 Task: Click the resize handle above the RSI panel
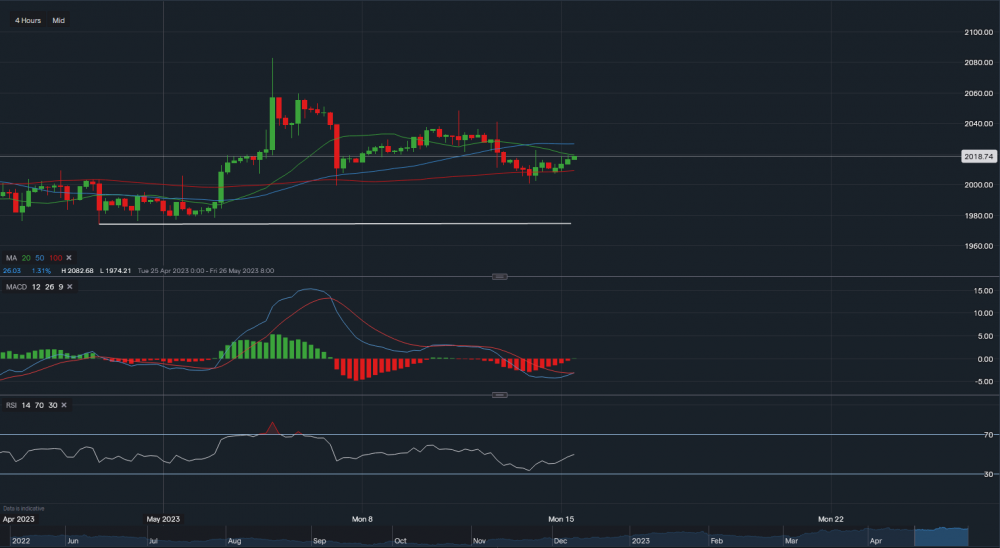pyautogui.click(x=499, y=395)
